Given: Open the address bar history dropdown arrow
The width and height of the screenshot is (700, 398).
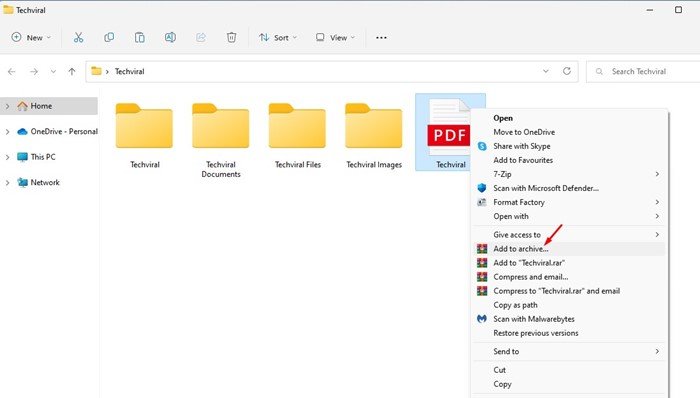Looking at the screenshot, I should pyautogui.click(x=546, y=71).
